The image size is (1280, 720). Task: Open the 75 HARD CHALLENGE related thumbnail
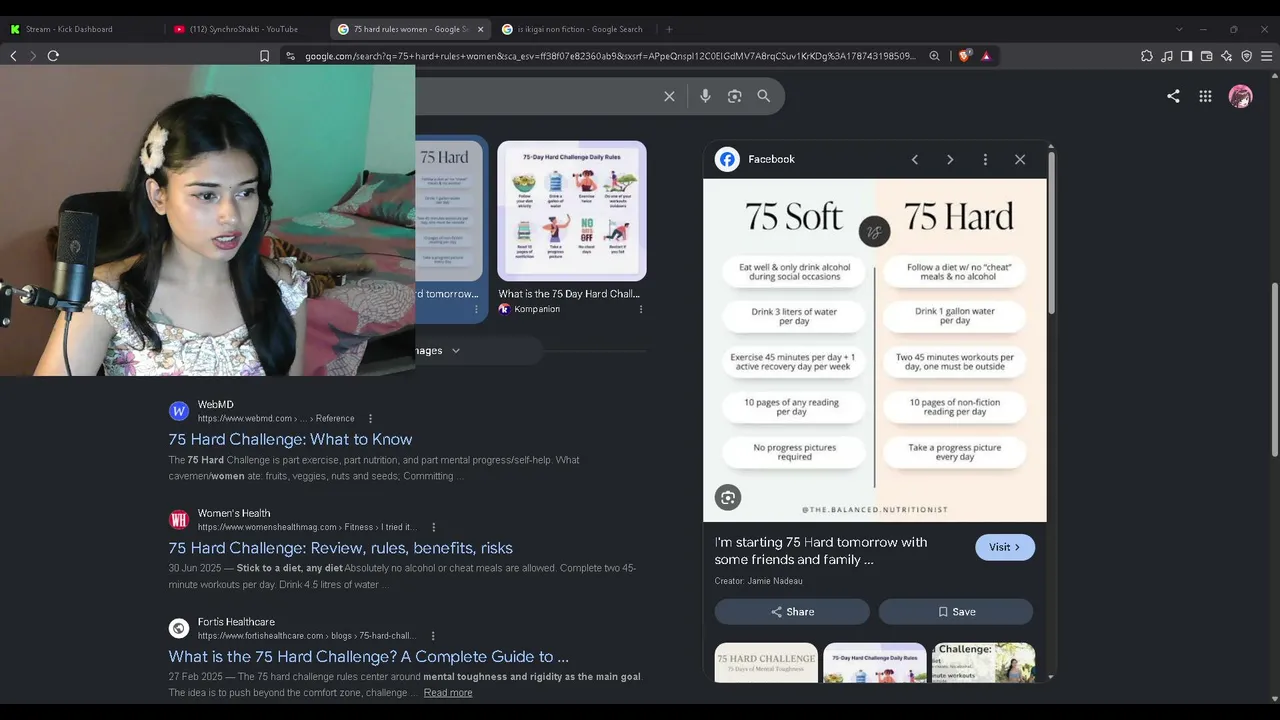(x=766, y=663)
